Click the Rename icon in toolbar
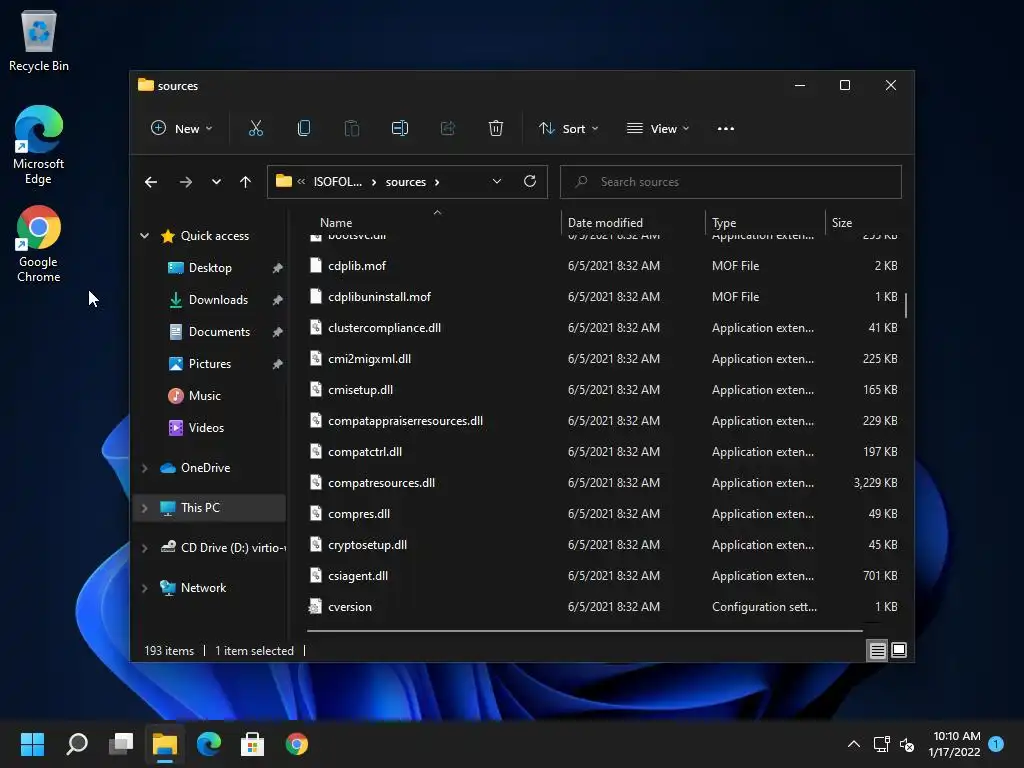 pos(400,129)
